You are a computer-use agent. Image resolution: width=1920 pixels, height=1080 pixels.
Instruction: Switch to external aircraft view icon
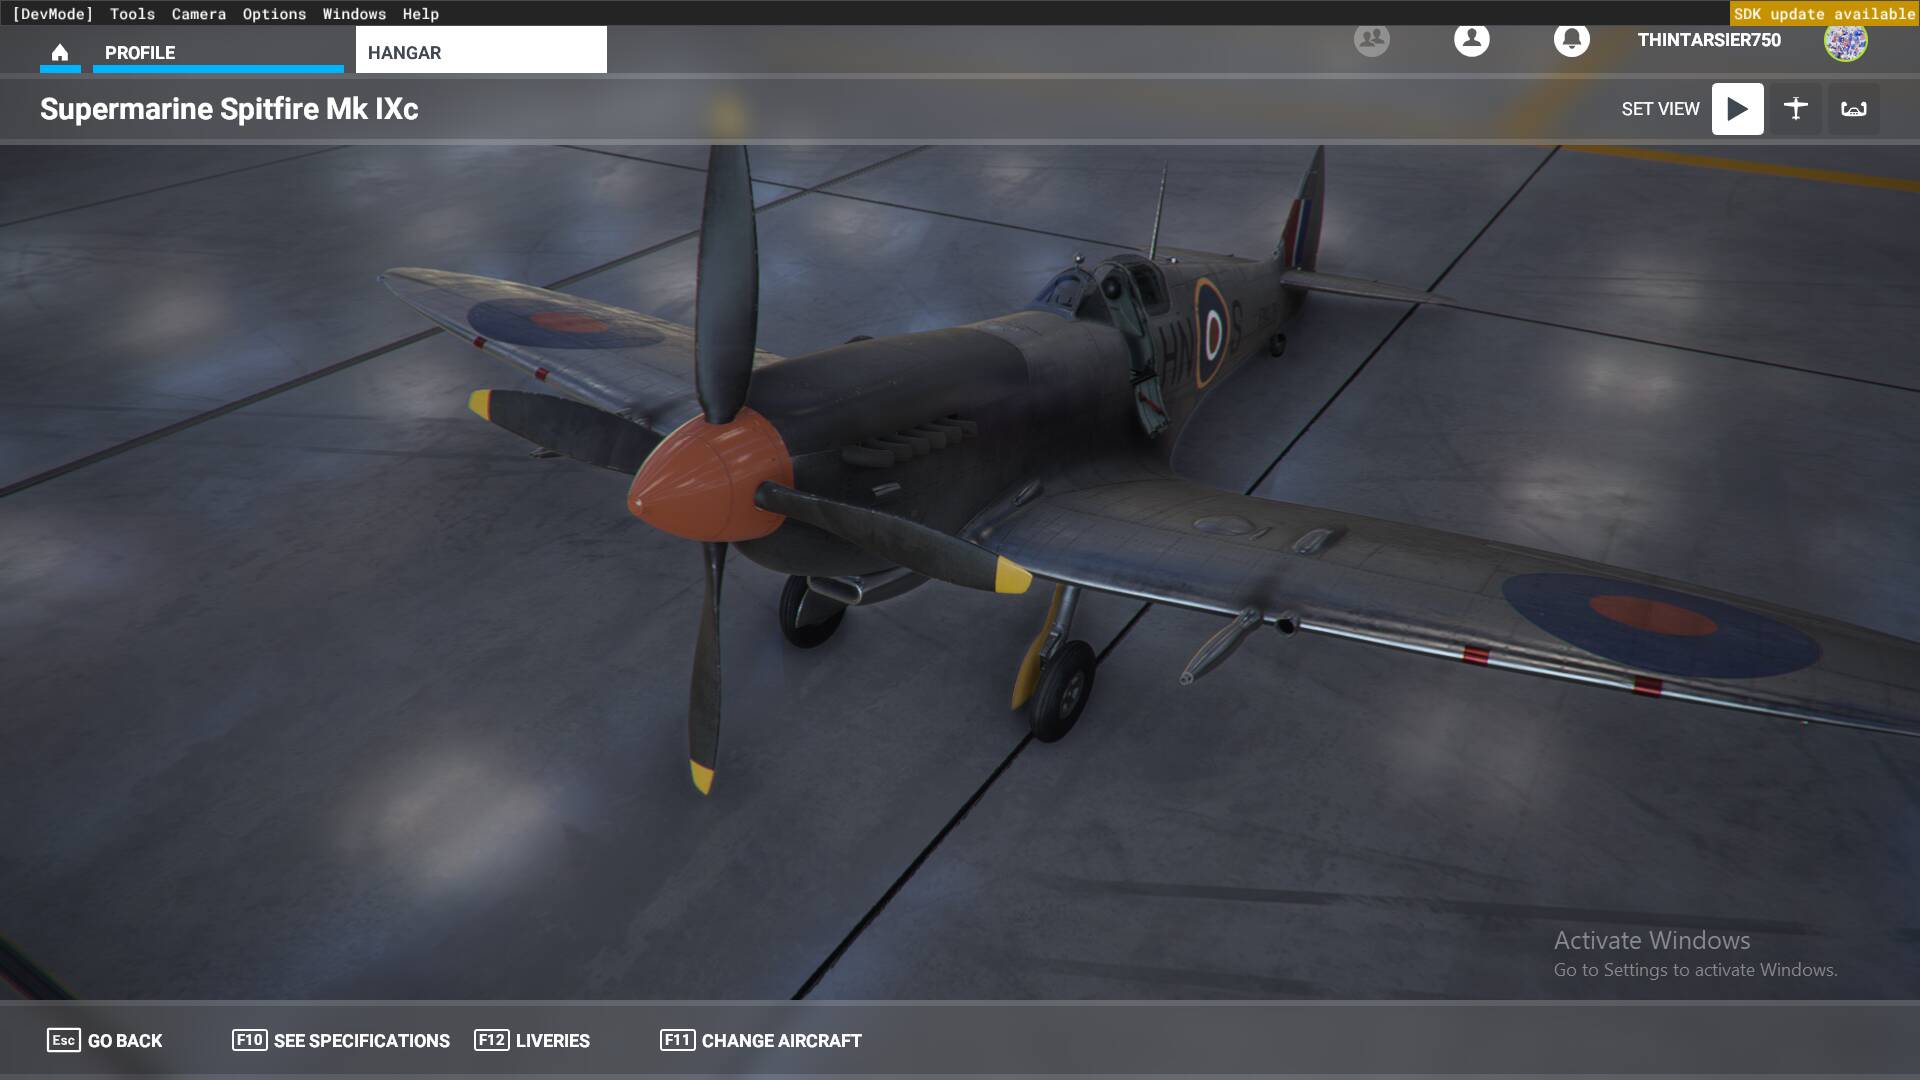[1795, 109]
